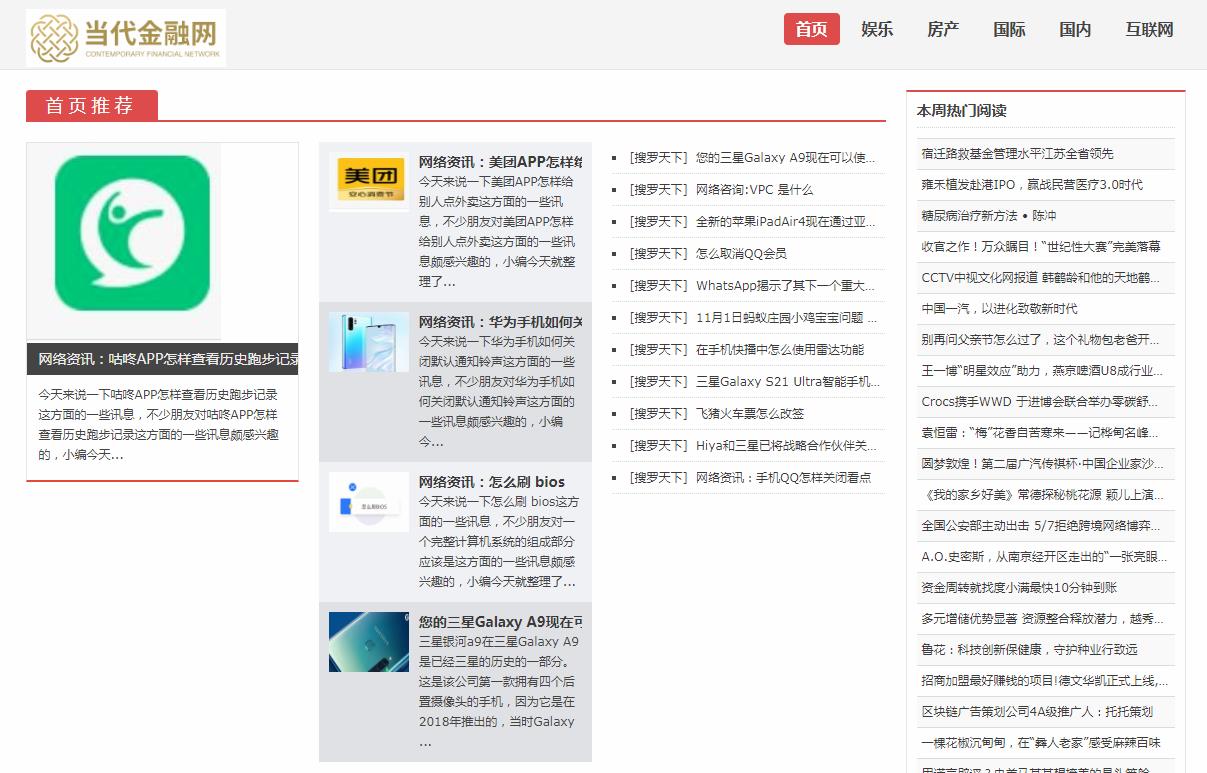The width and height of the screenshot is (1207, 773).
Task: Open hot read 《我的家乡好美》常德探秘桃花源
Action: [x=1042, y=494]
